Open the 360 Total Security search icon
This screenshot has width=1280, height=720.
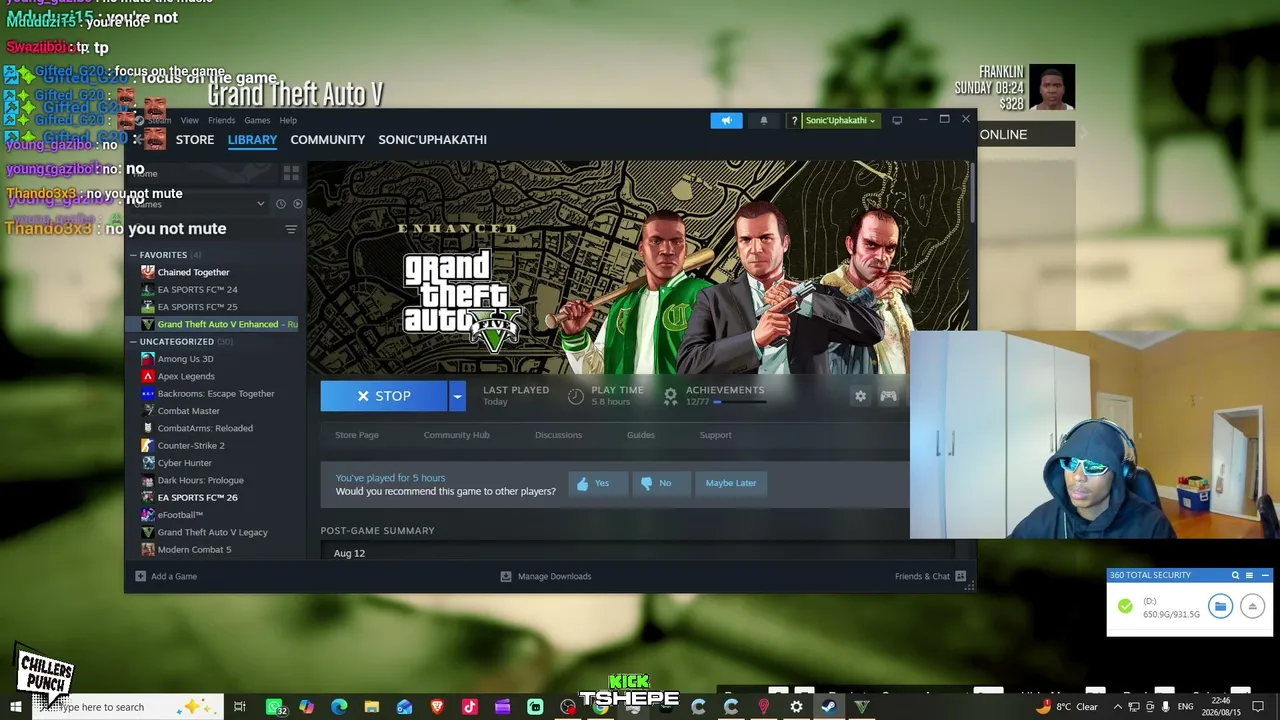[1235, 575]
